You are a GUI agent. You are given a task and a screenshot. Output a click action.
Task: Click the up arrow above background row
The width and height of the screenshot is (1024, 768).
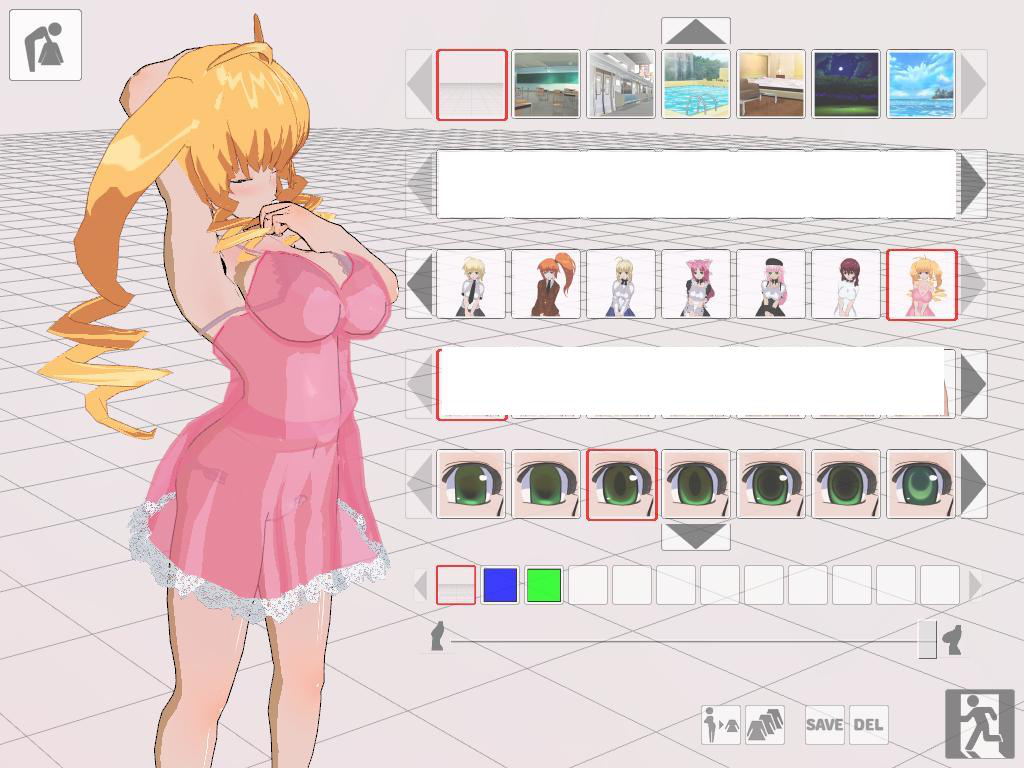point(696,31)
